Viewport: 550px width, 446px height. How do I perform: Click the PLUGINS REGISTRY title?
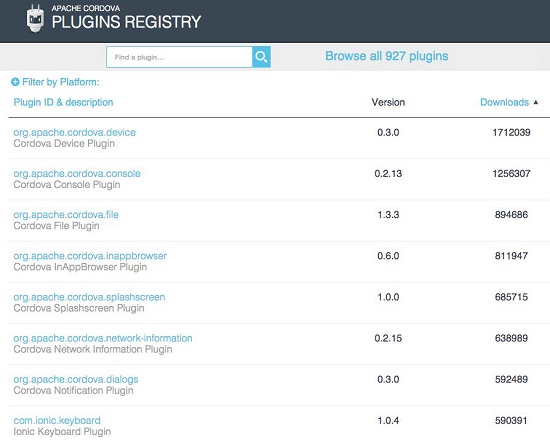127,22
